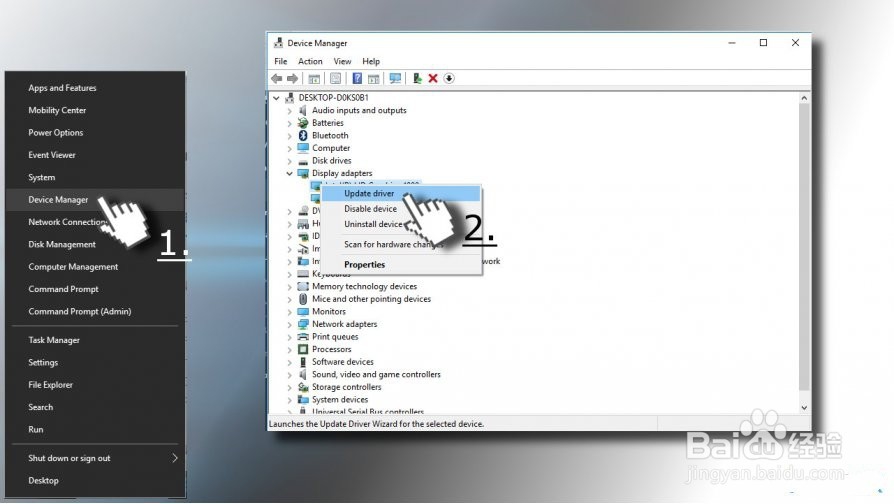
Task: Open the Help menu
Action: click(x=371, y=62)
